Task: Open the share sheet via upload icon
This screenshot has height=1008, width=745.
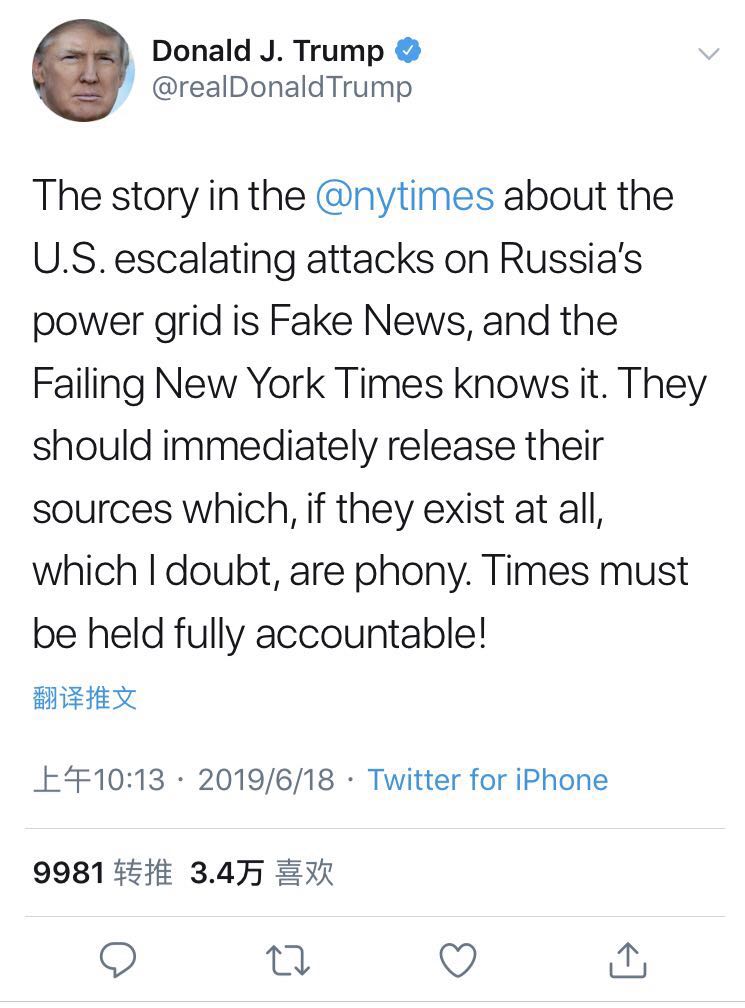Action: click(627, 960)
